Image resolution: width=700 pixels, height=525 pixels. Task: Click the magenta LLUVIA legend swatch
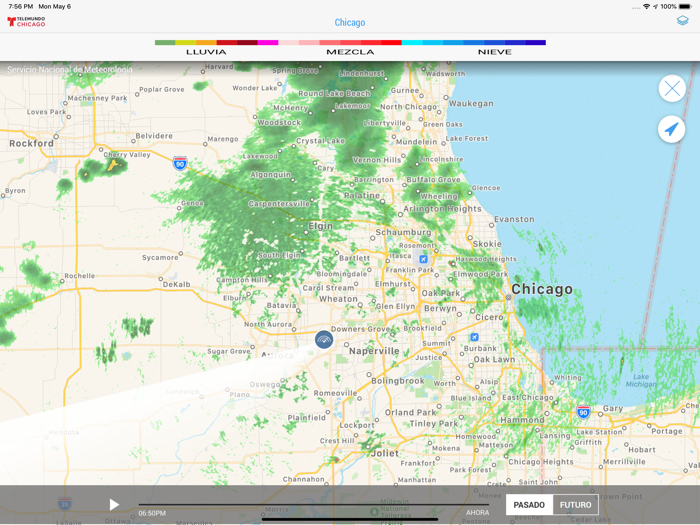(268, 42)
